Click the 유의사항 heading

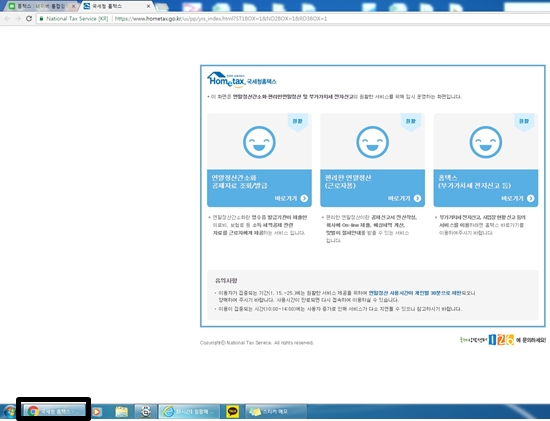point(226,281)
